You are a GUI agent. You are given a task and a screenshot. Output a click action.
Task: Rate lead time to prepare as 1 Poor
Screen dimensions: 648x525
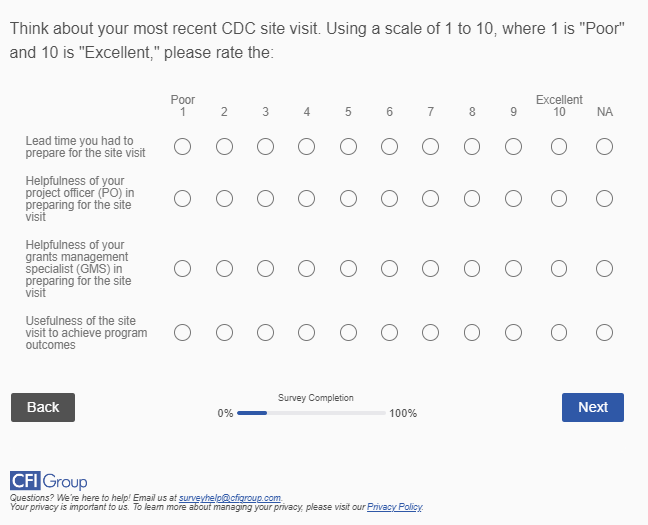(x=183, y=147)
